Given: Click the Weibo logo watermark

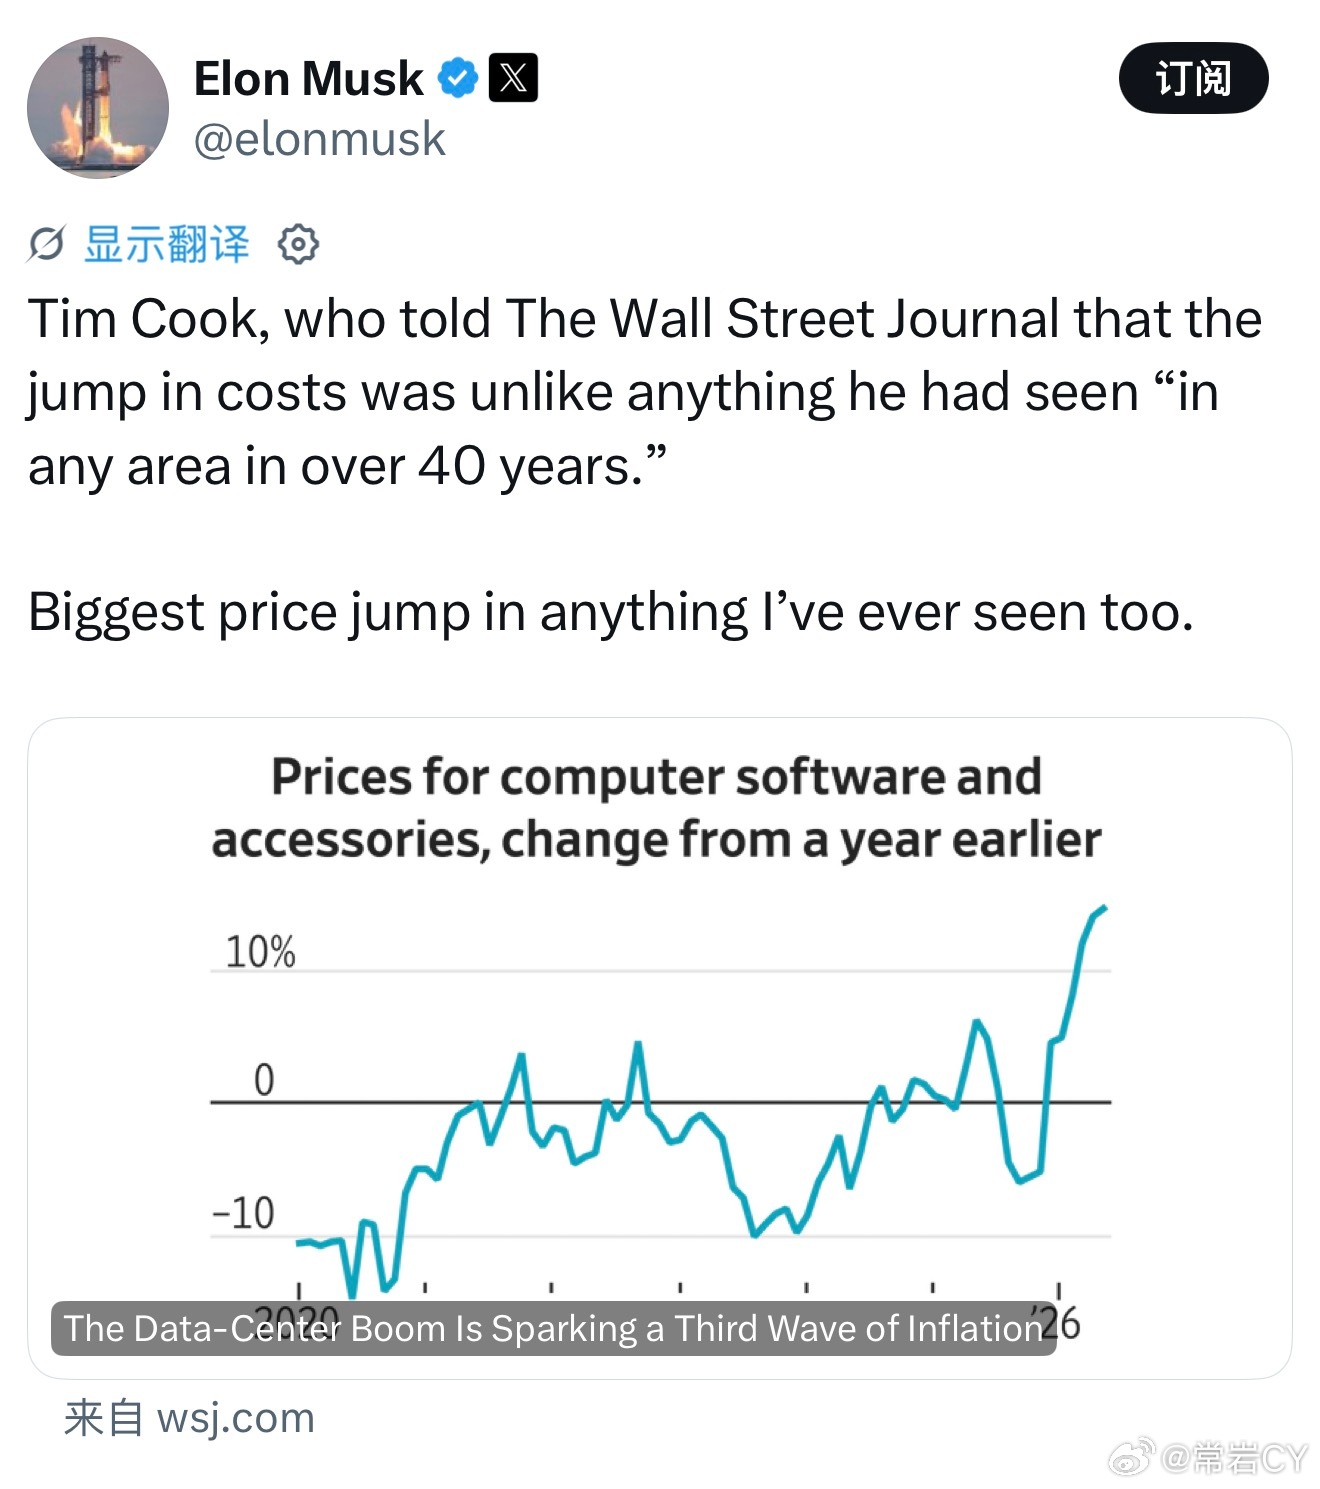Looking at the screenshot, I should pos(1132,1457).
